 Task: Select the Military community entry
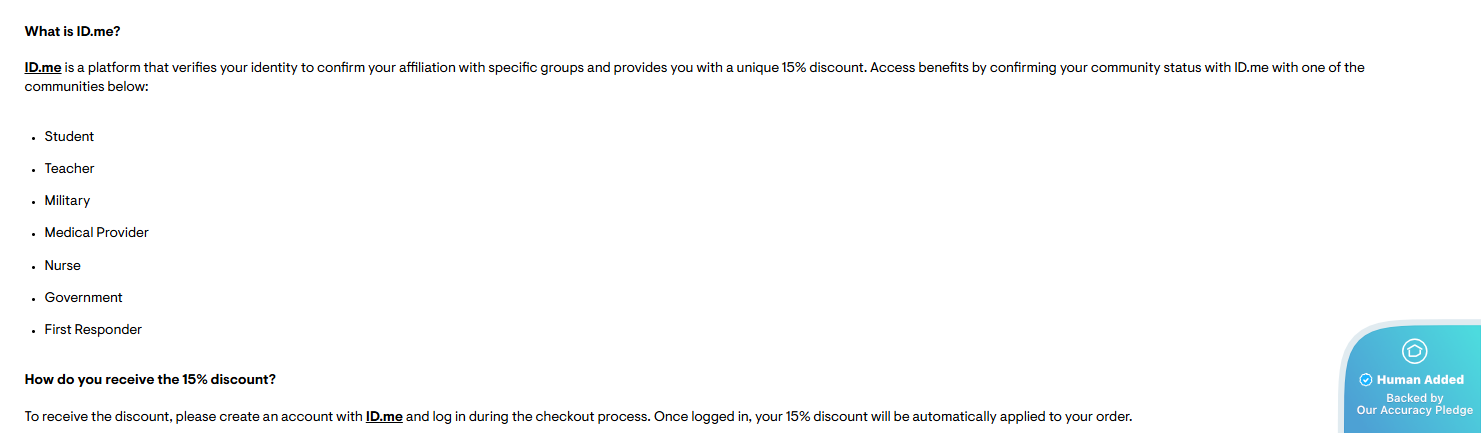67,200
